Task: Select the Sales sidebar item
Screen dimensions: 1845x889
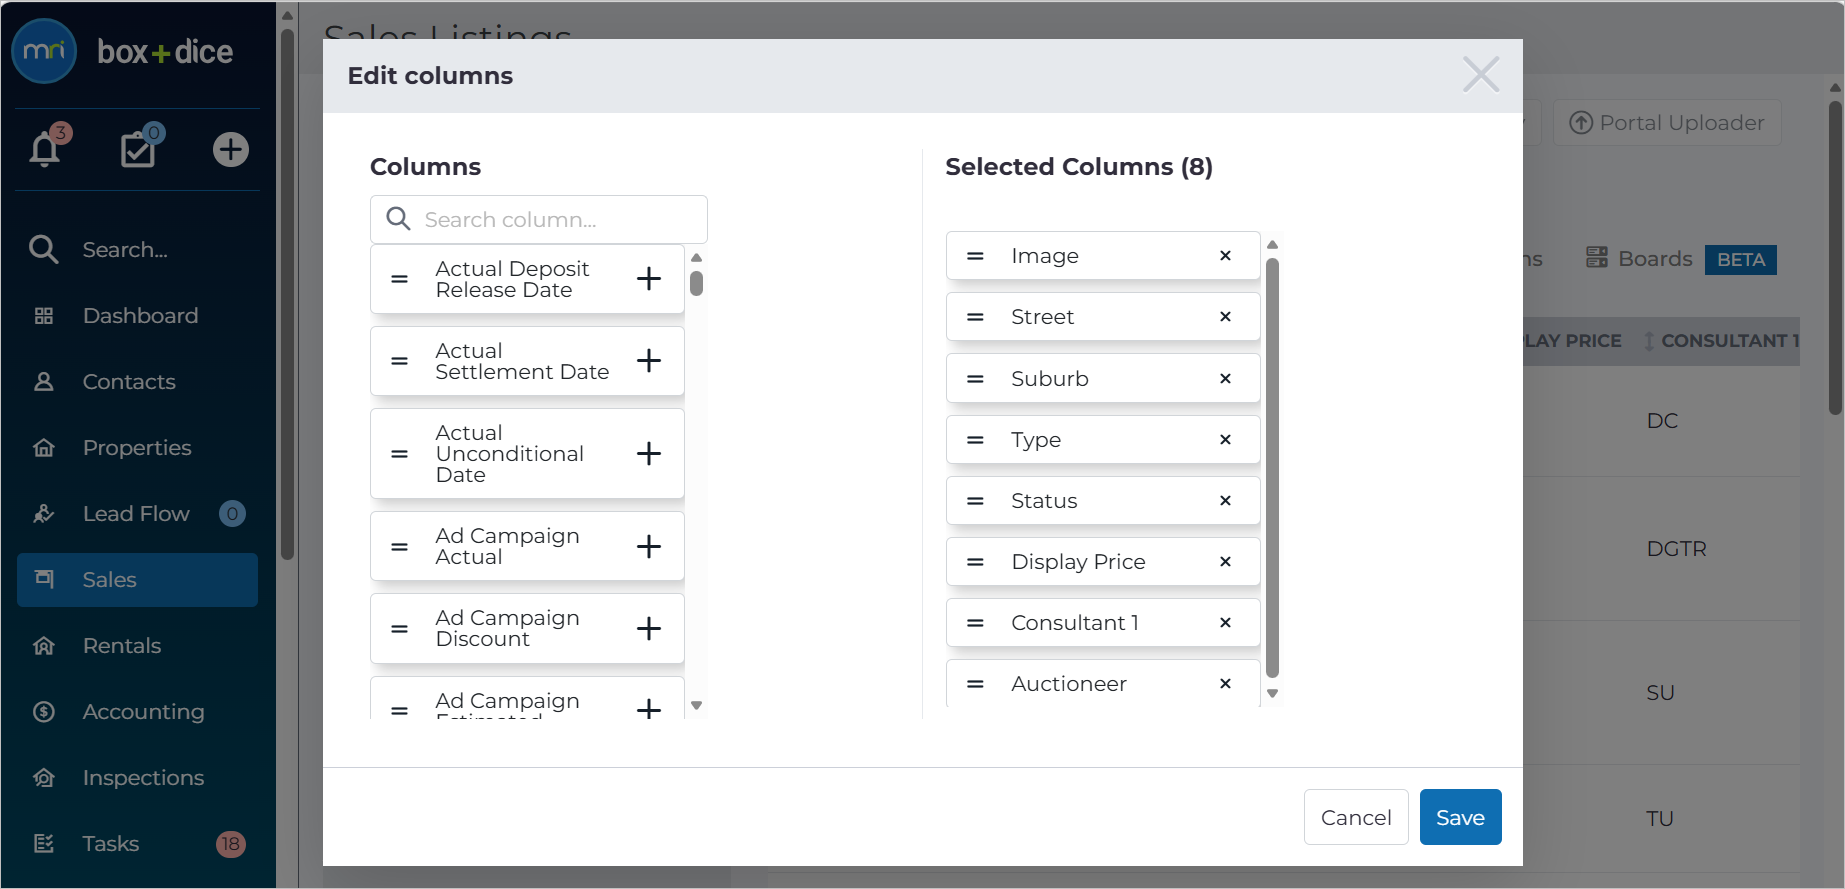Action: point(138,580)
